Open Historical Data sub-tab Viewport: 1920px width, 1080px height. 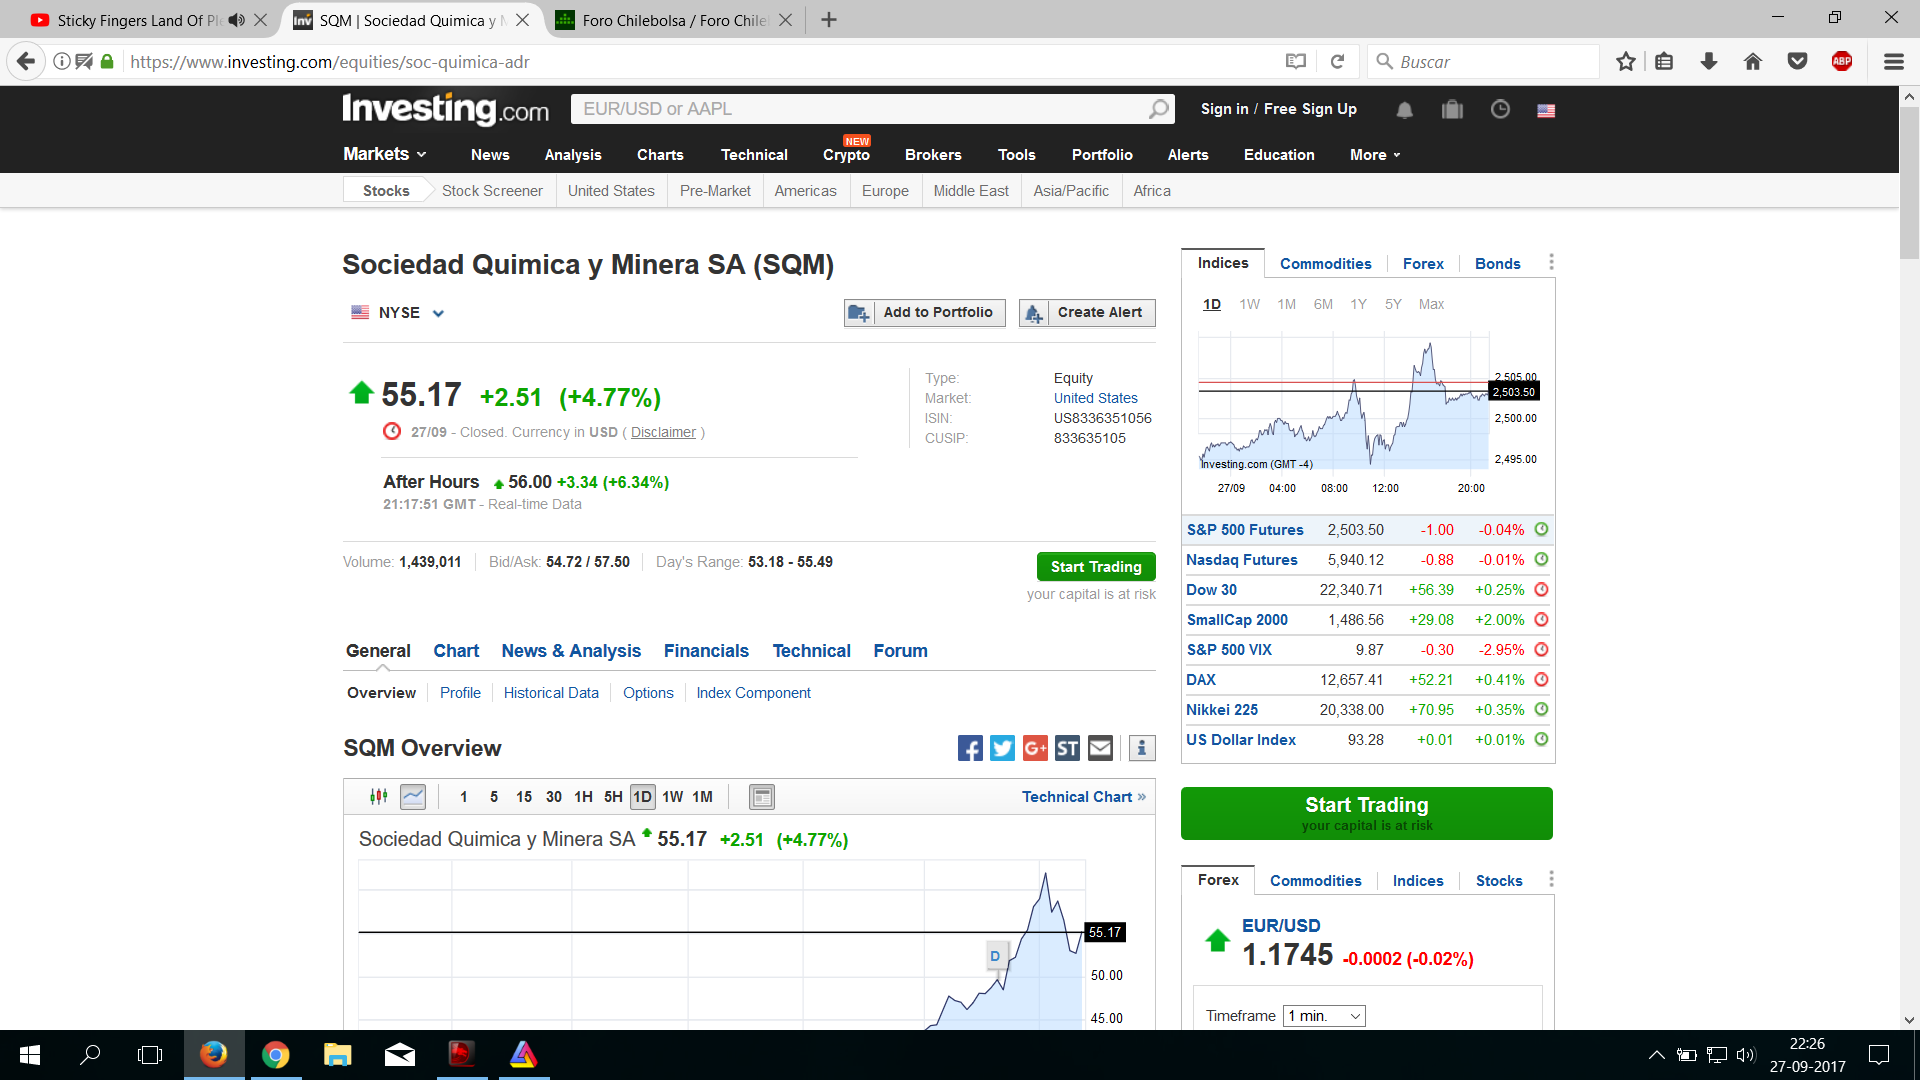pos(551,693)
